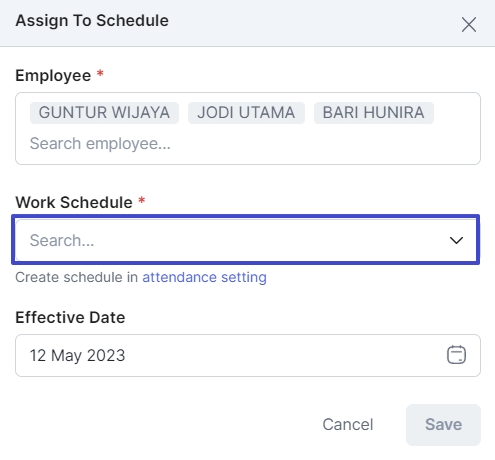Click the 'Create schedule in' helper text

(x=76, y=277)
